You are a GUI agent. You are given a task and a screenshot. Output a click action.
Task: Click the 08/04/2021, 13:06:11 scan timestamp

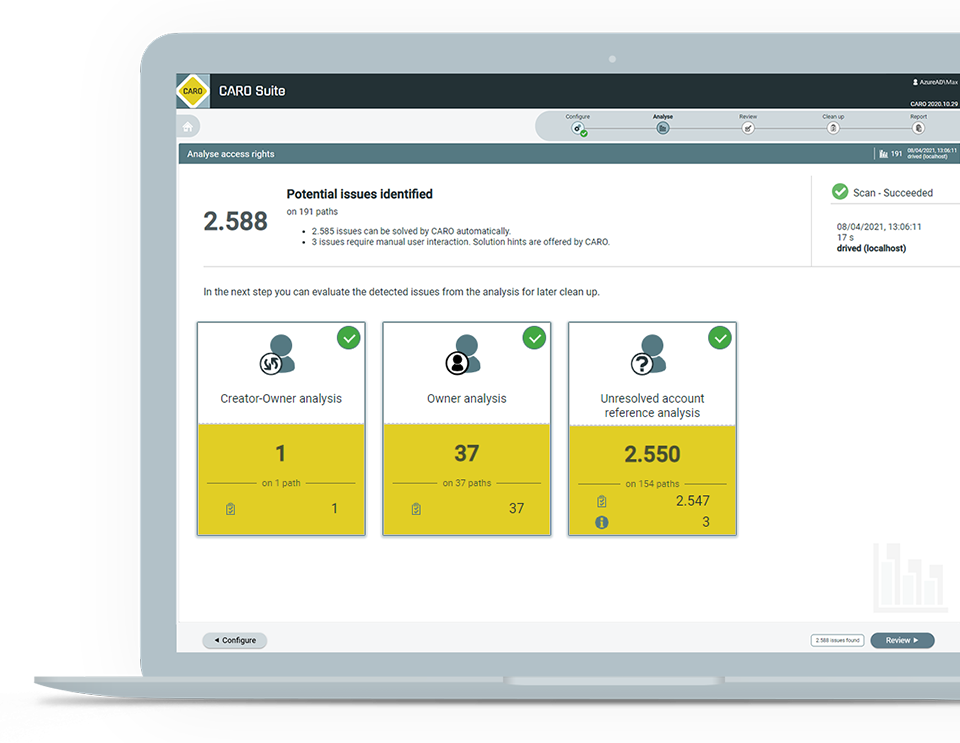coord(879,226)
